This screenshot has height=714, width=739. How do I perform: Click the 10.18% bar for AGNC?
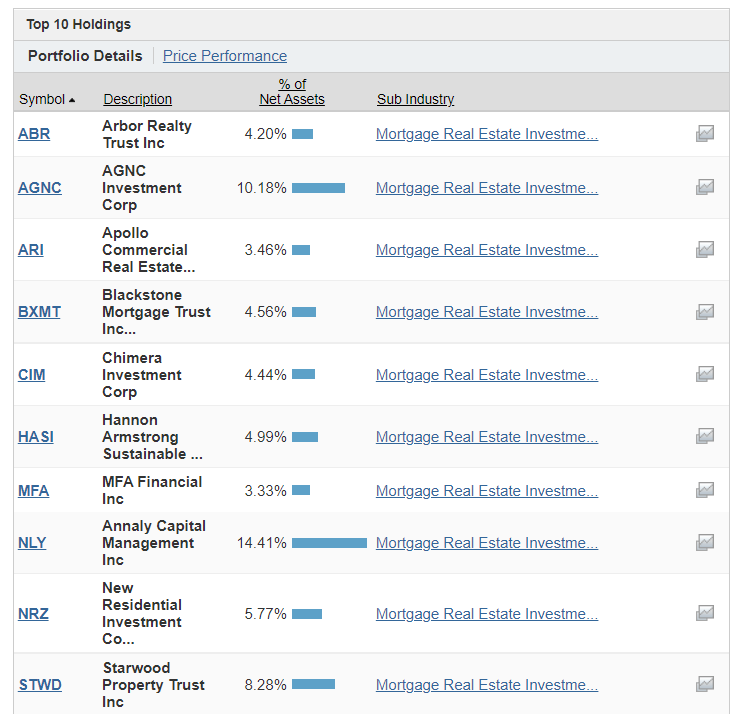pyautogui.click(x=319, y=188)
